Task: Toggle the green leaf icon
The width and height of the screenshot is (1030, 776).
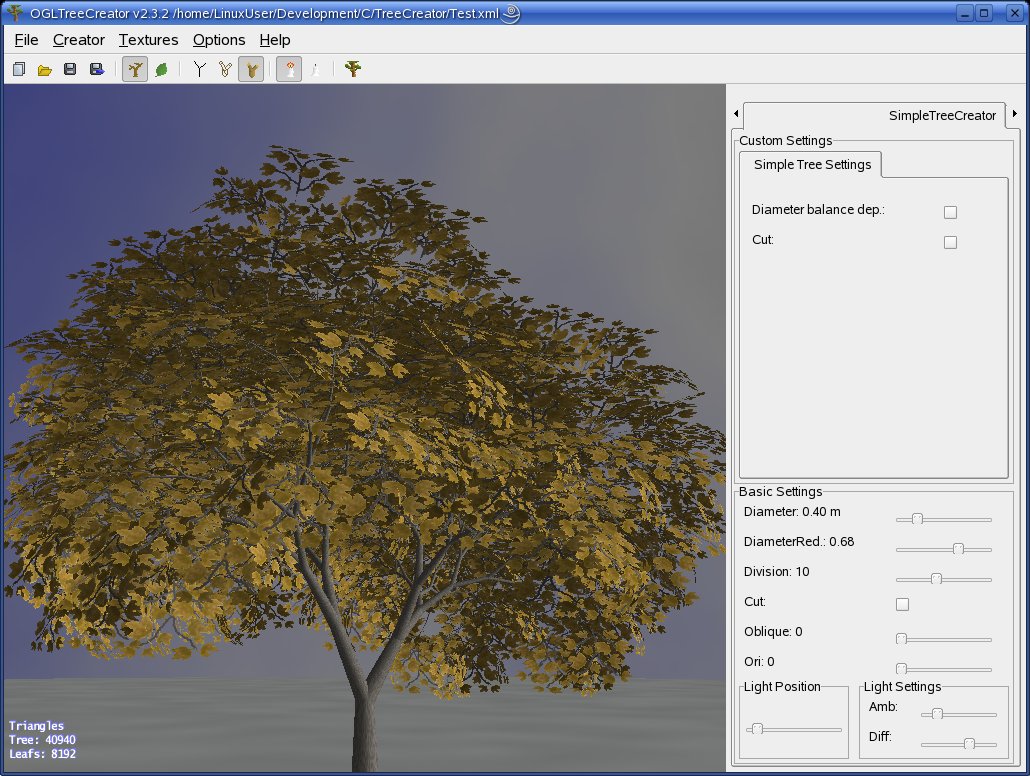Action: (x=160, y=69)
